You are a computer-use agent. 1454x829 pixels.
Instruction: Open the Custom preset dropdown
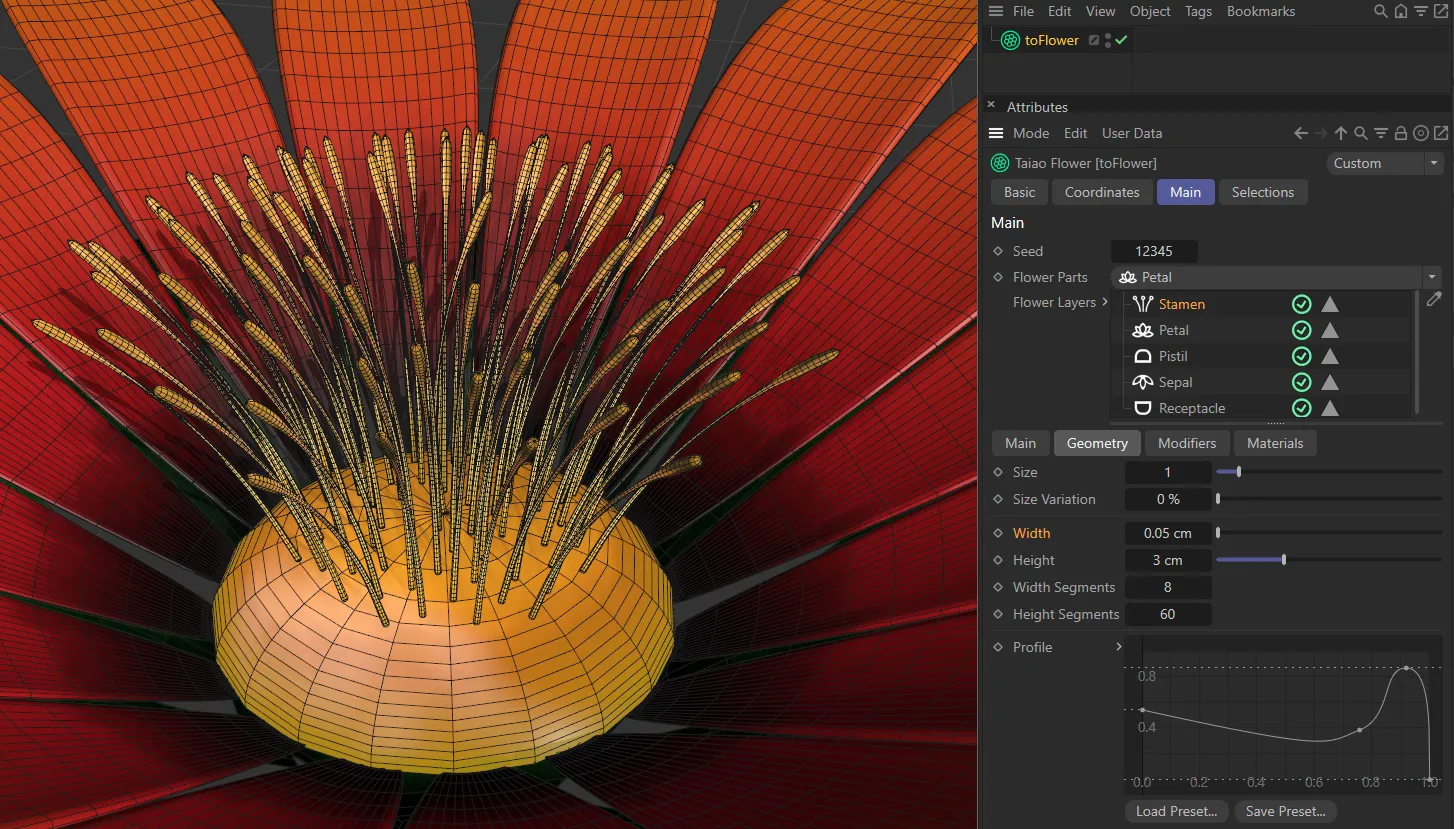click(1385, 162)
